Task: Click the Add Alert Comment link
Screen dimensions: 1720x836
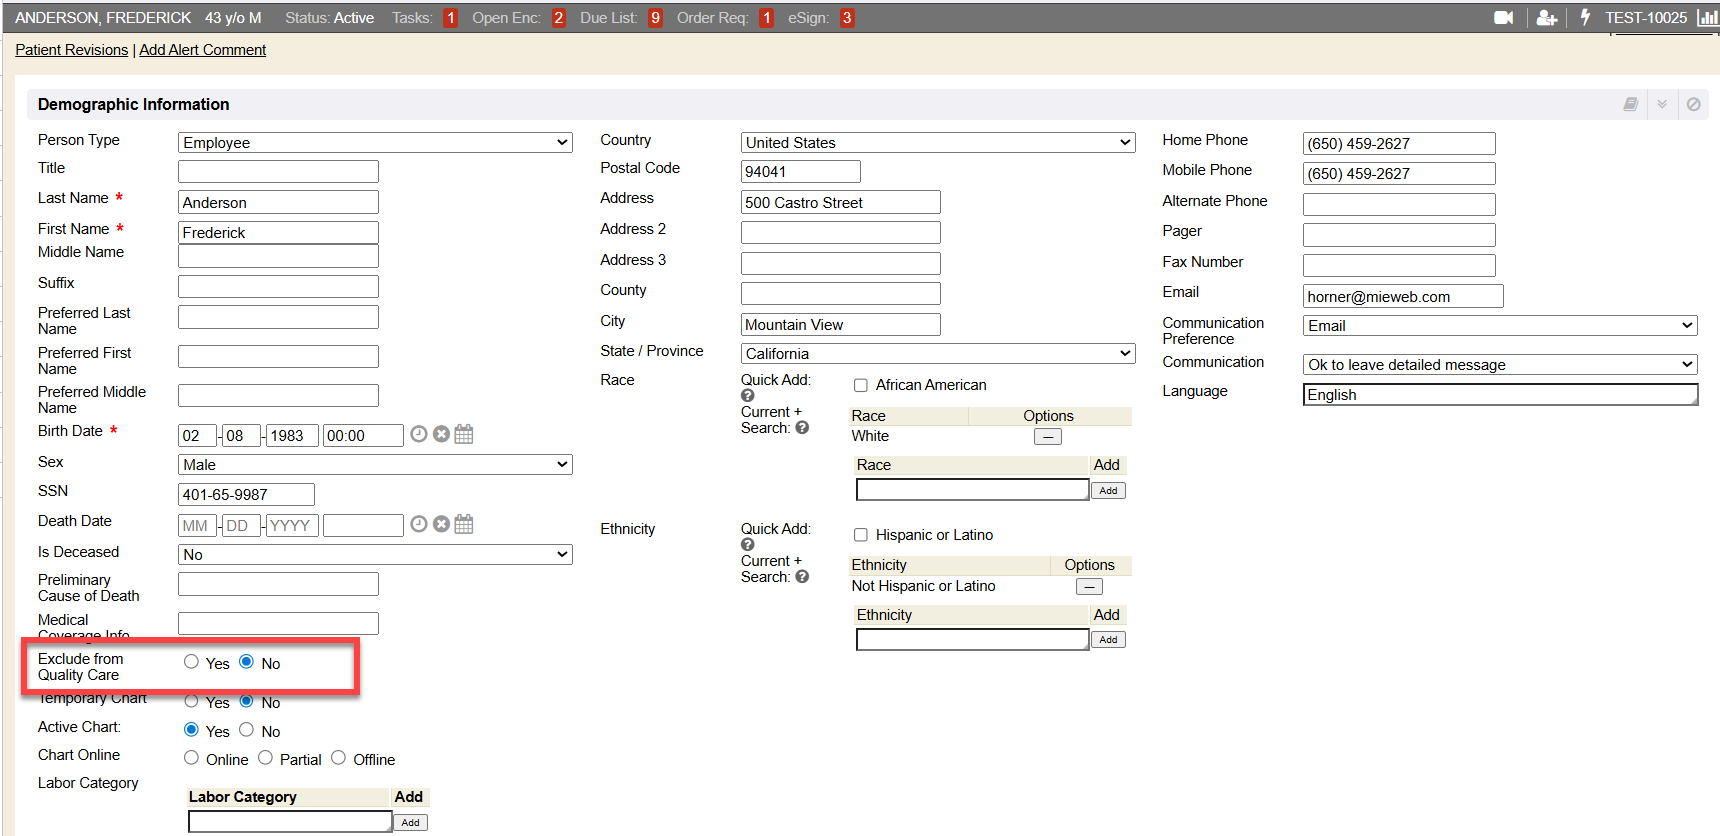Action: click(203, 50)
